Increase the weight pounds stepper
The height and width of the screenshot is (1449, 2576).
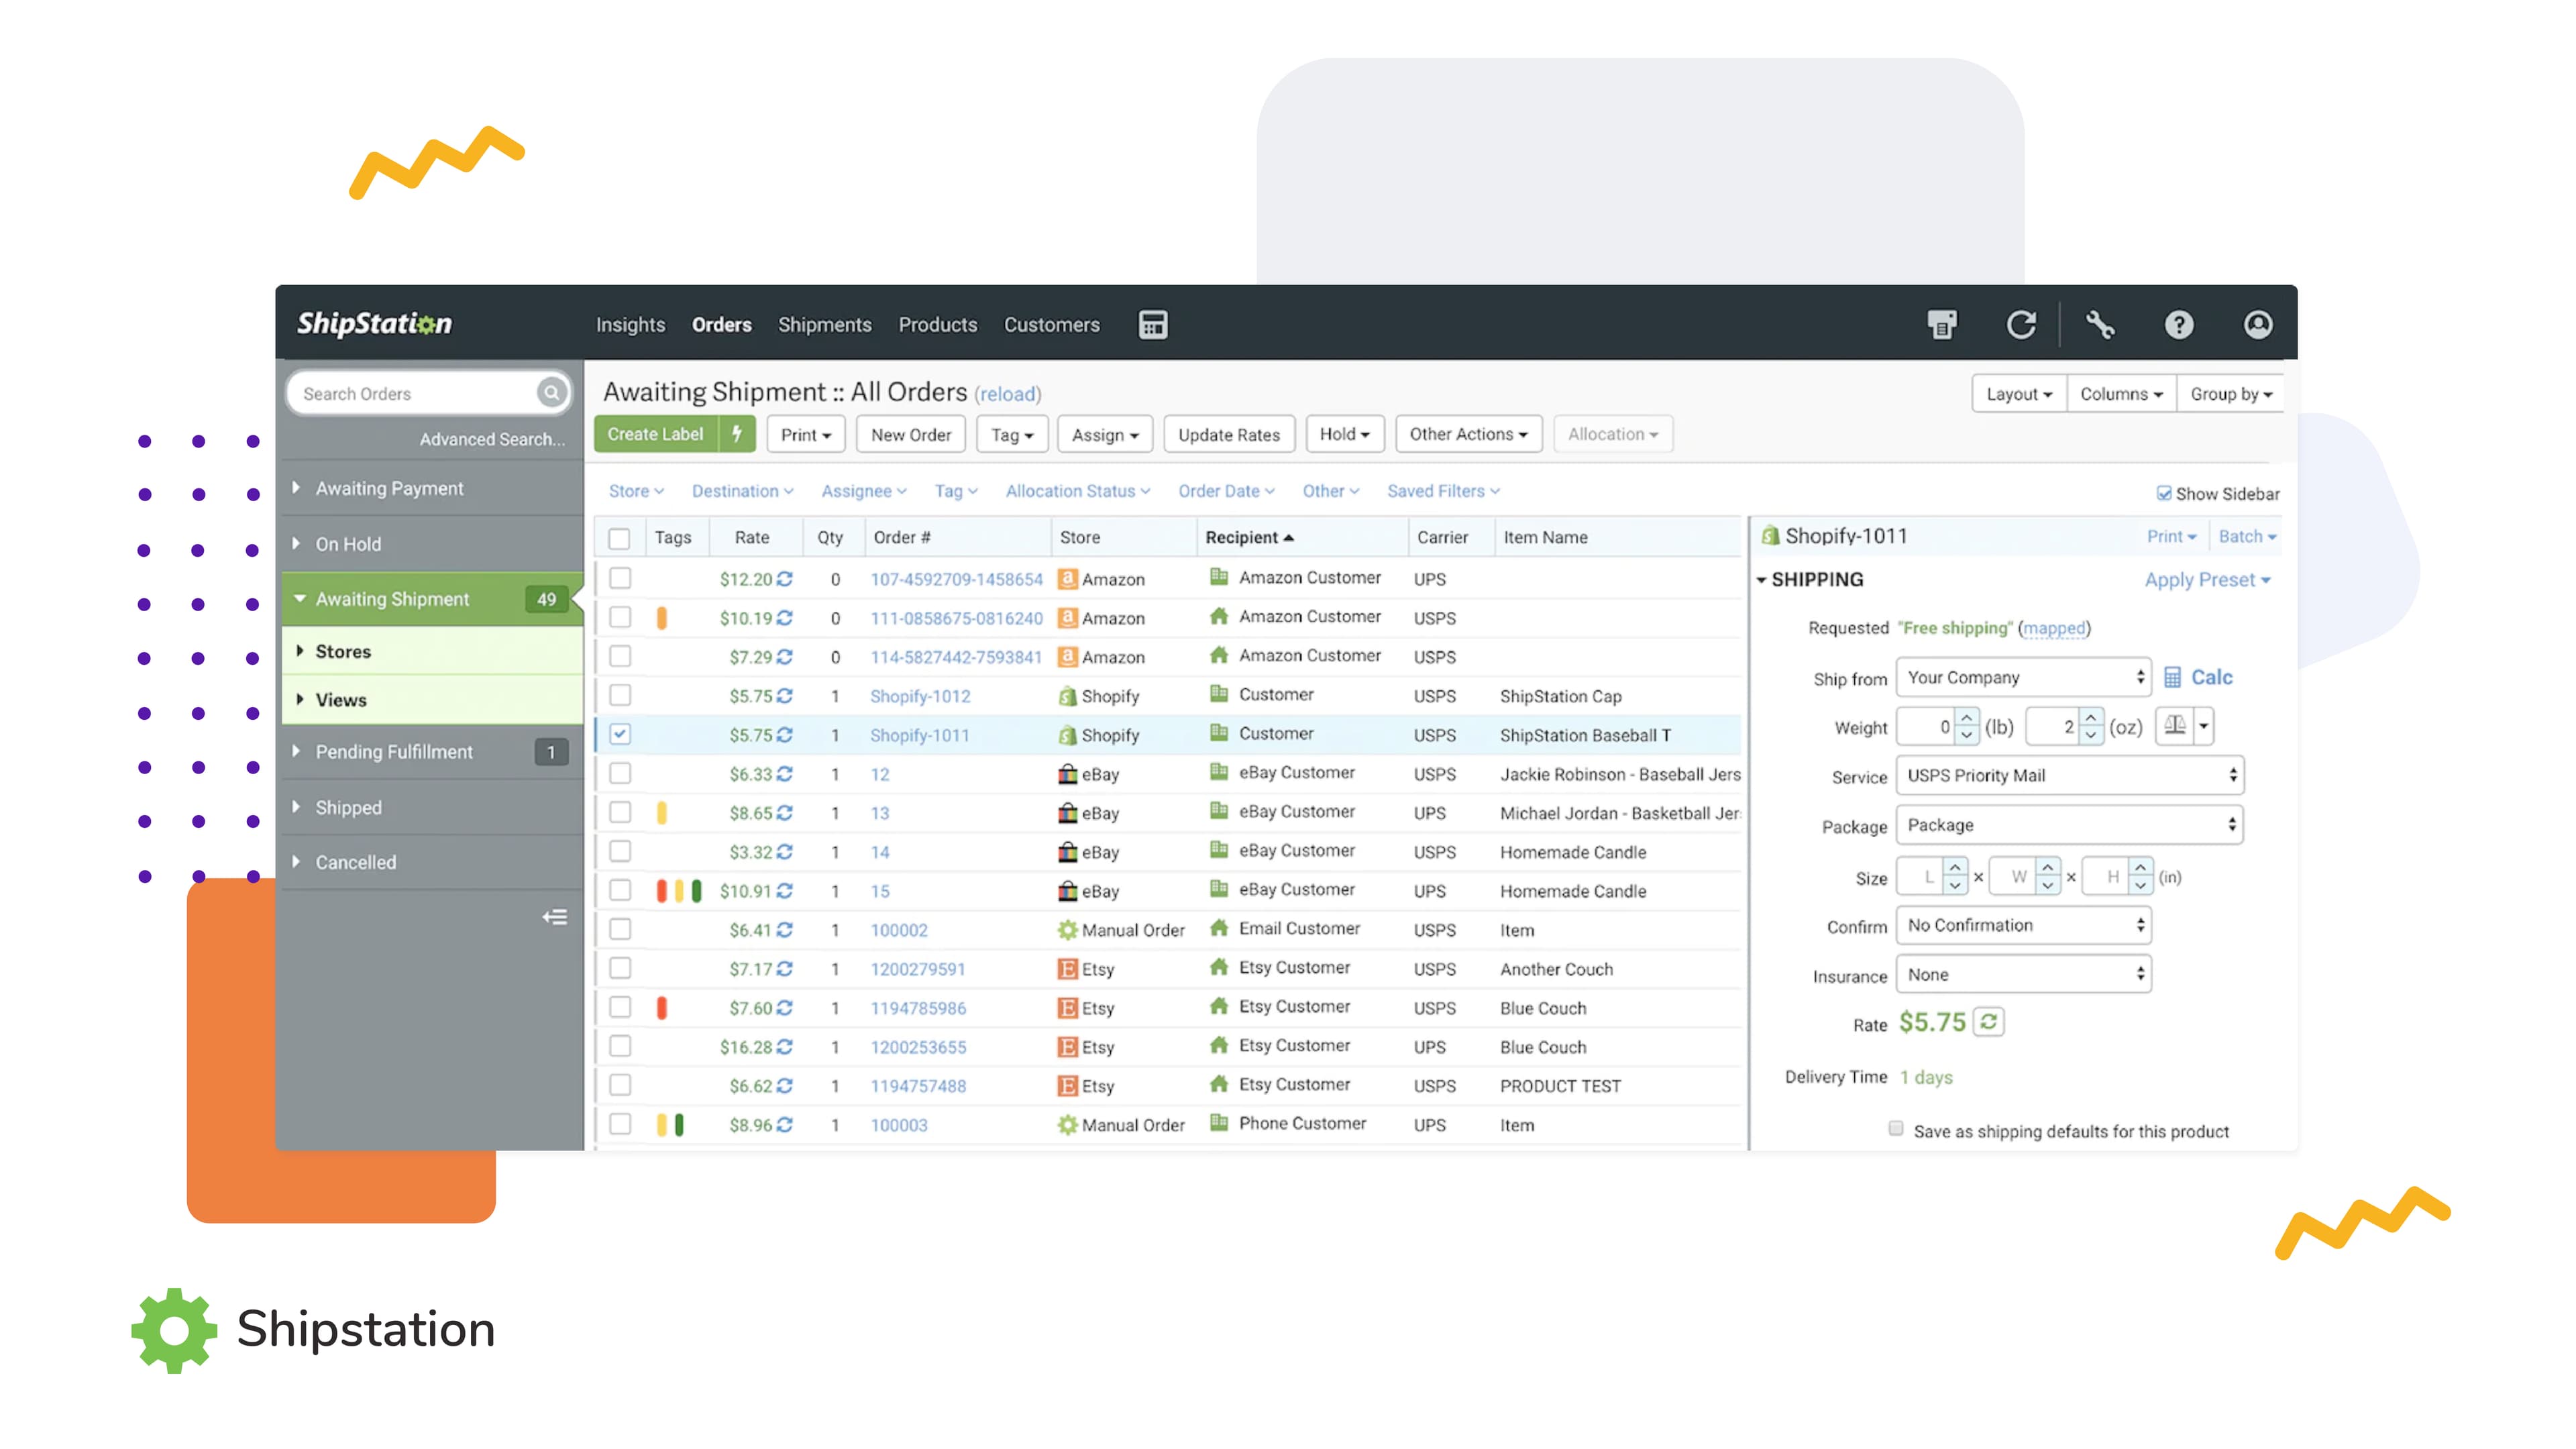tap(1966, 717)
